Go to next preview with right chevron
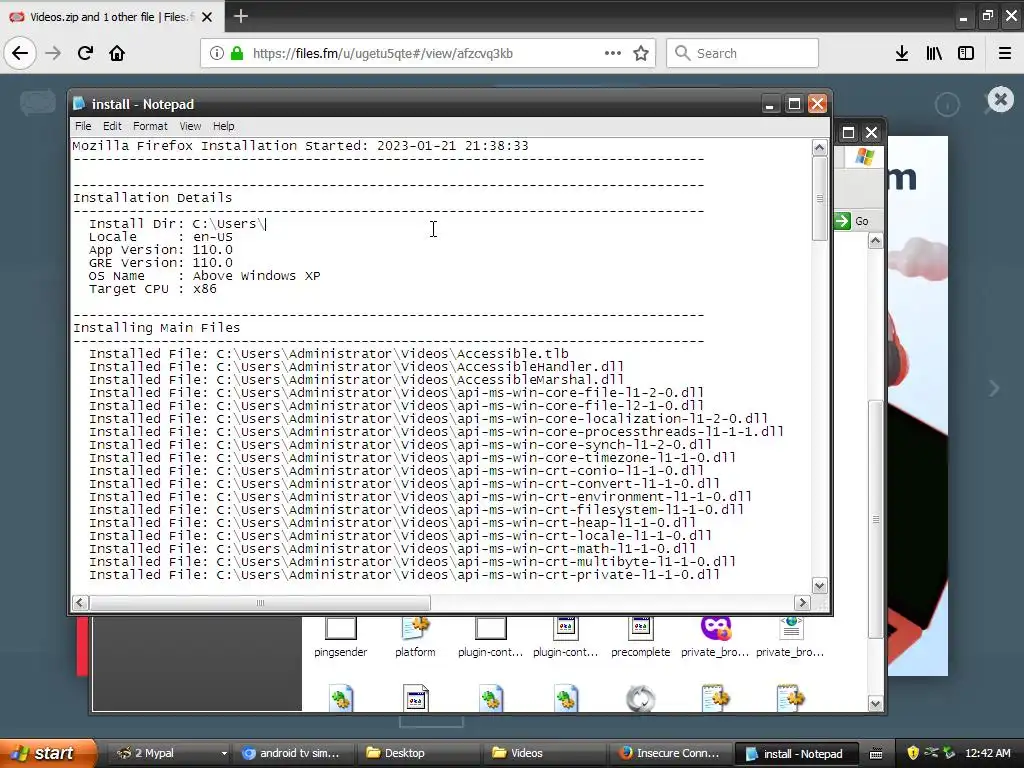This screenshot has width=1024, height=768. [994, 389]
